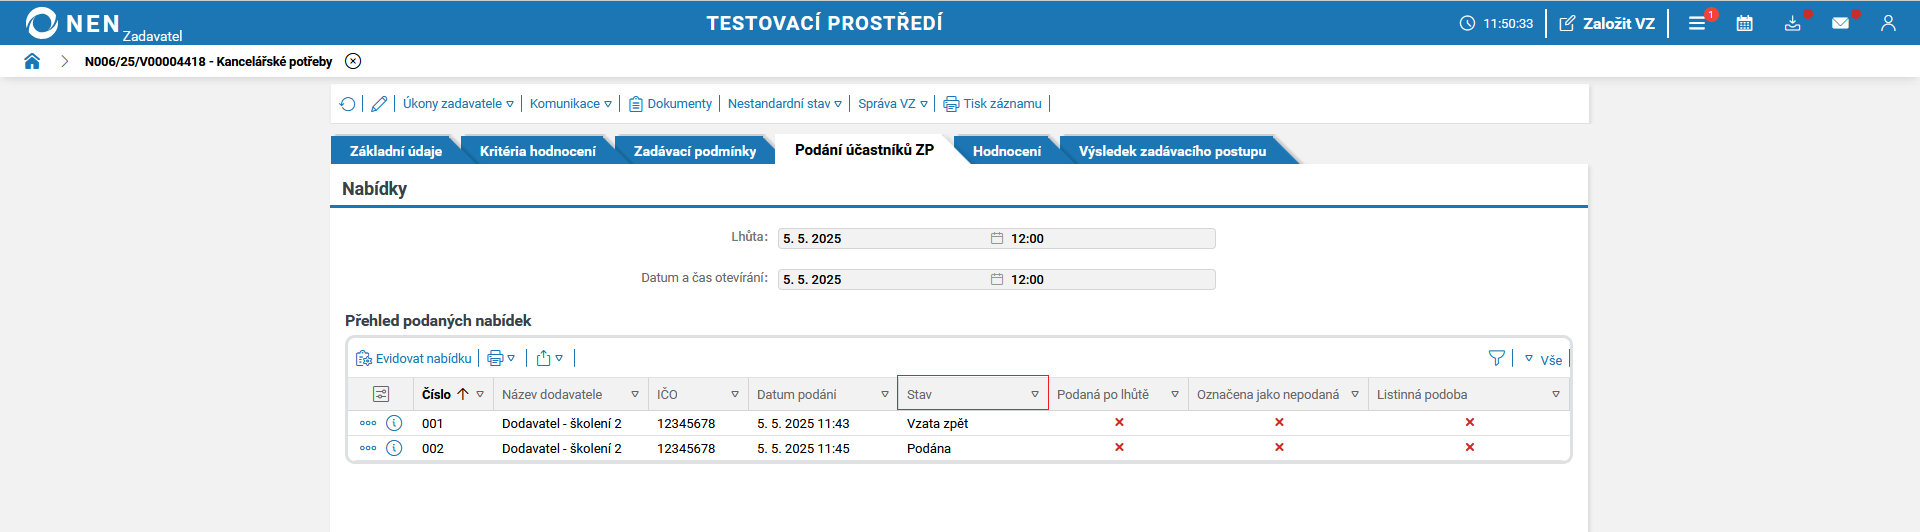This screenshot has height=532, width=1920.
Task: Click the refresh record icon
Action: (x=347, y=103)
